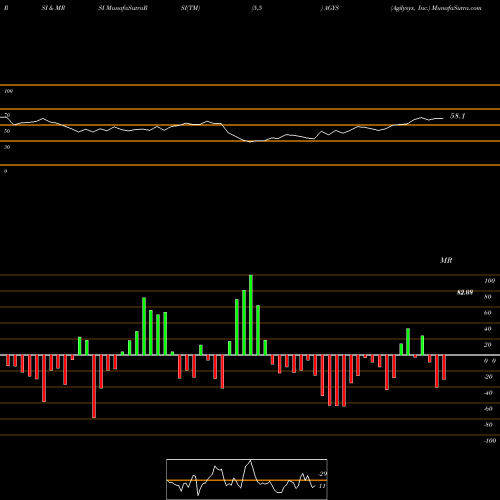Click the -100 label on the MR axis
This screenshot has height=500, width=500.
click(490, 441)
